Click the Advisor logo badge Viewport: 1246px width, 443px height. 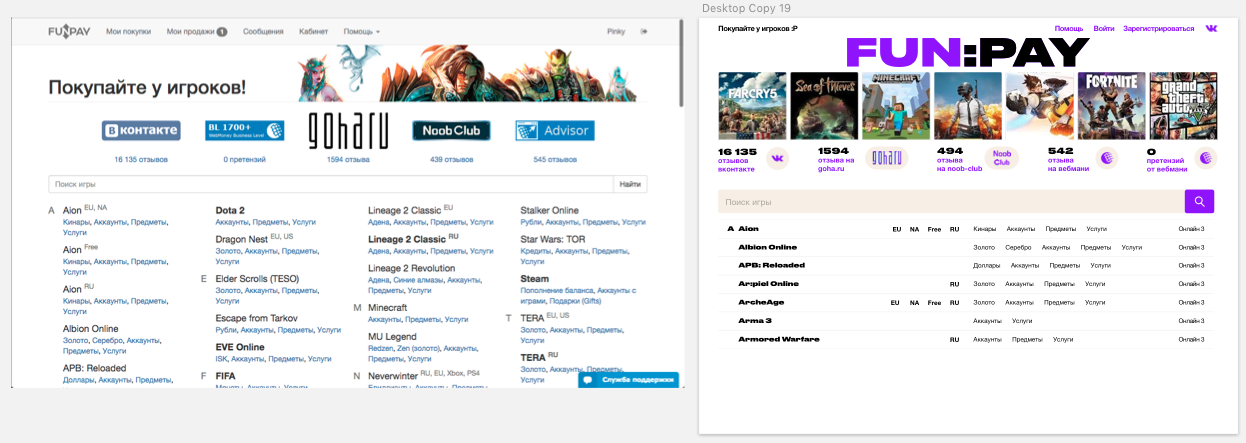click(x=555, y=131)
